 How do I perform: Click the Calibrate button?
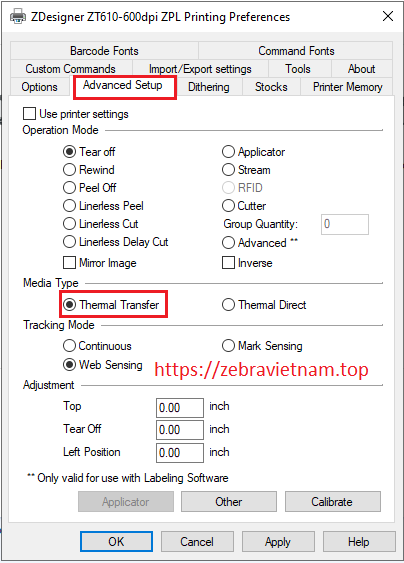(333, 502)
